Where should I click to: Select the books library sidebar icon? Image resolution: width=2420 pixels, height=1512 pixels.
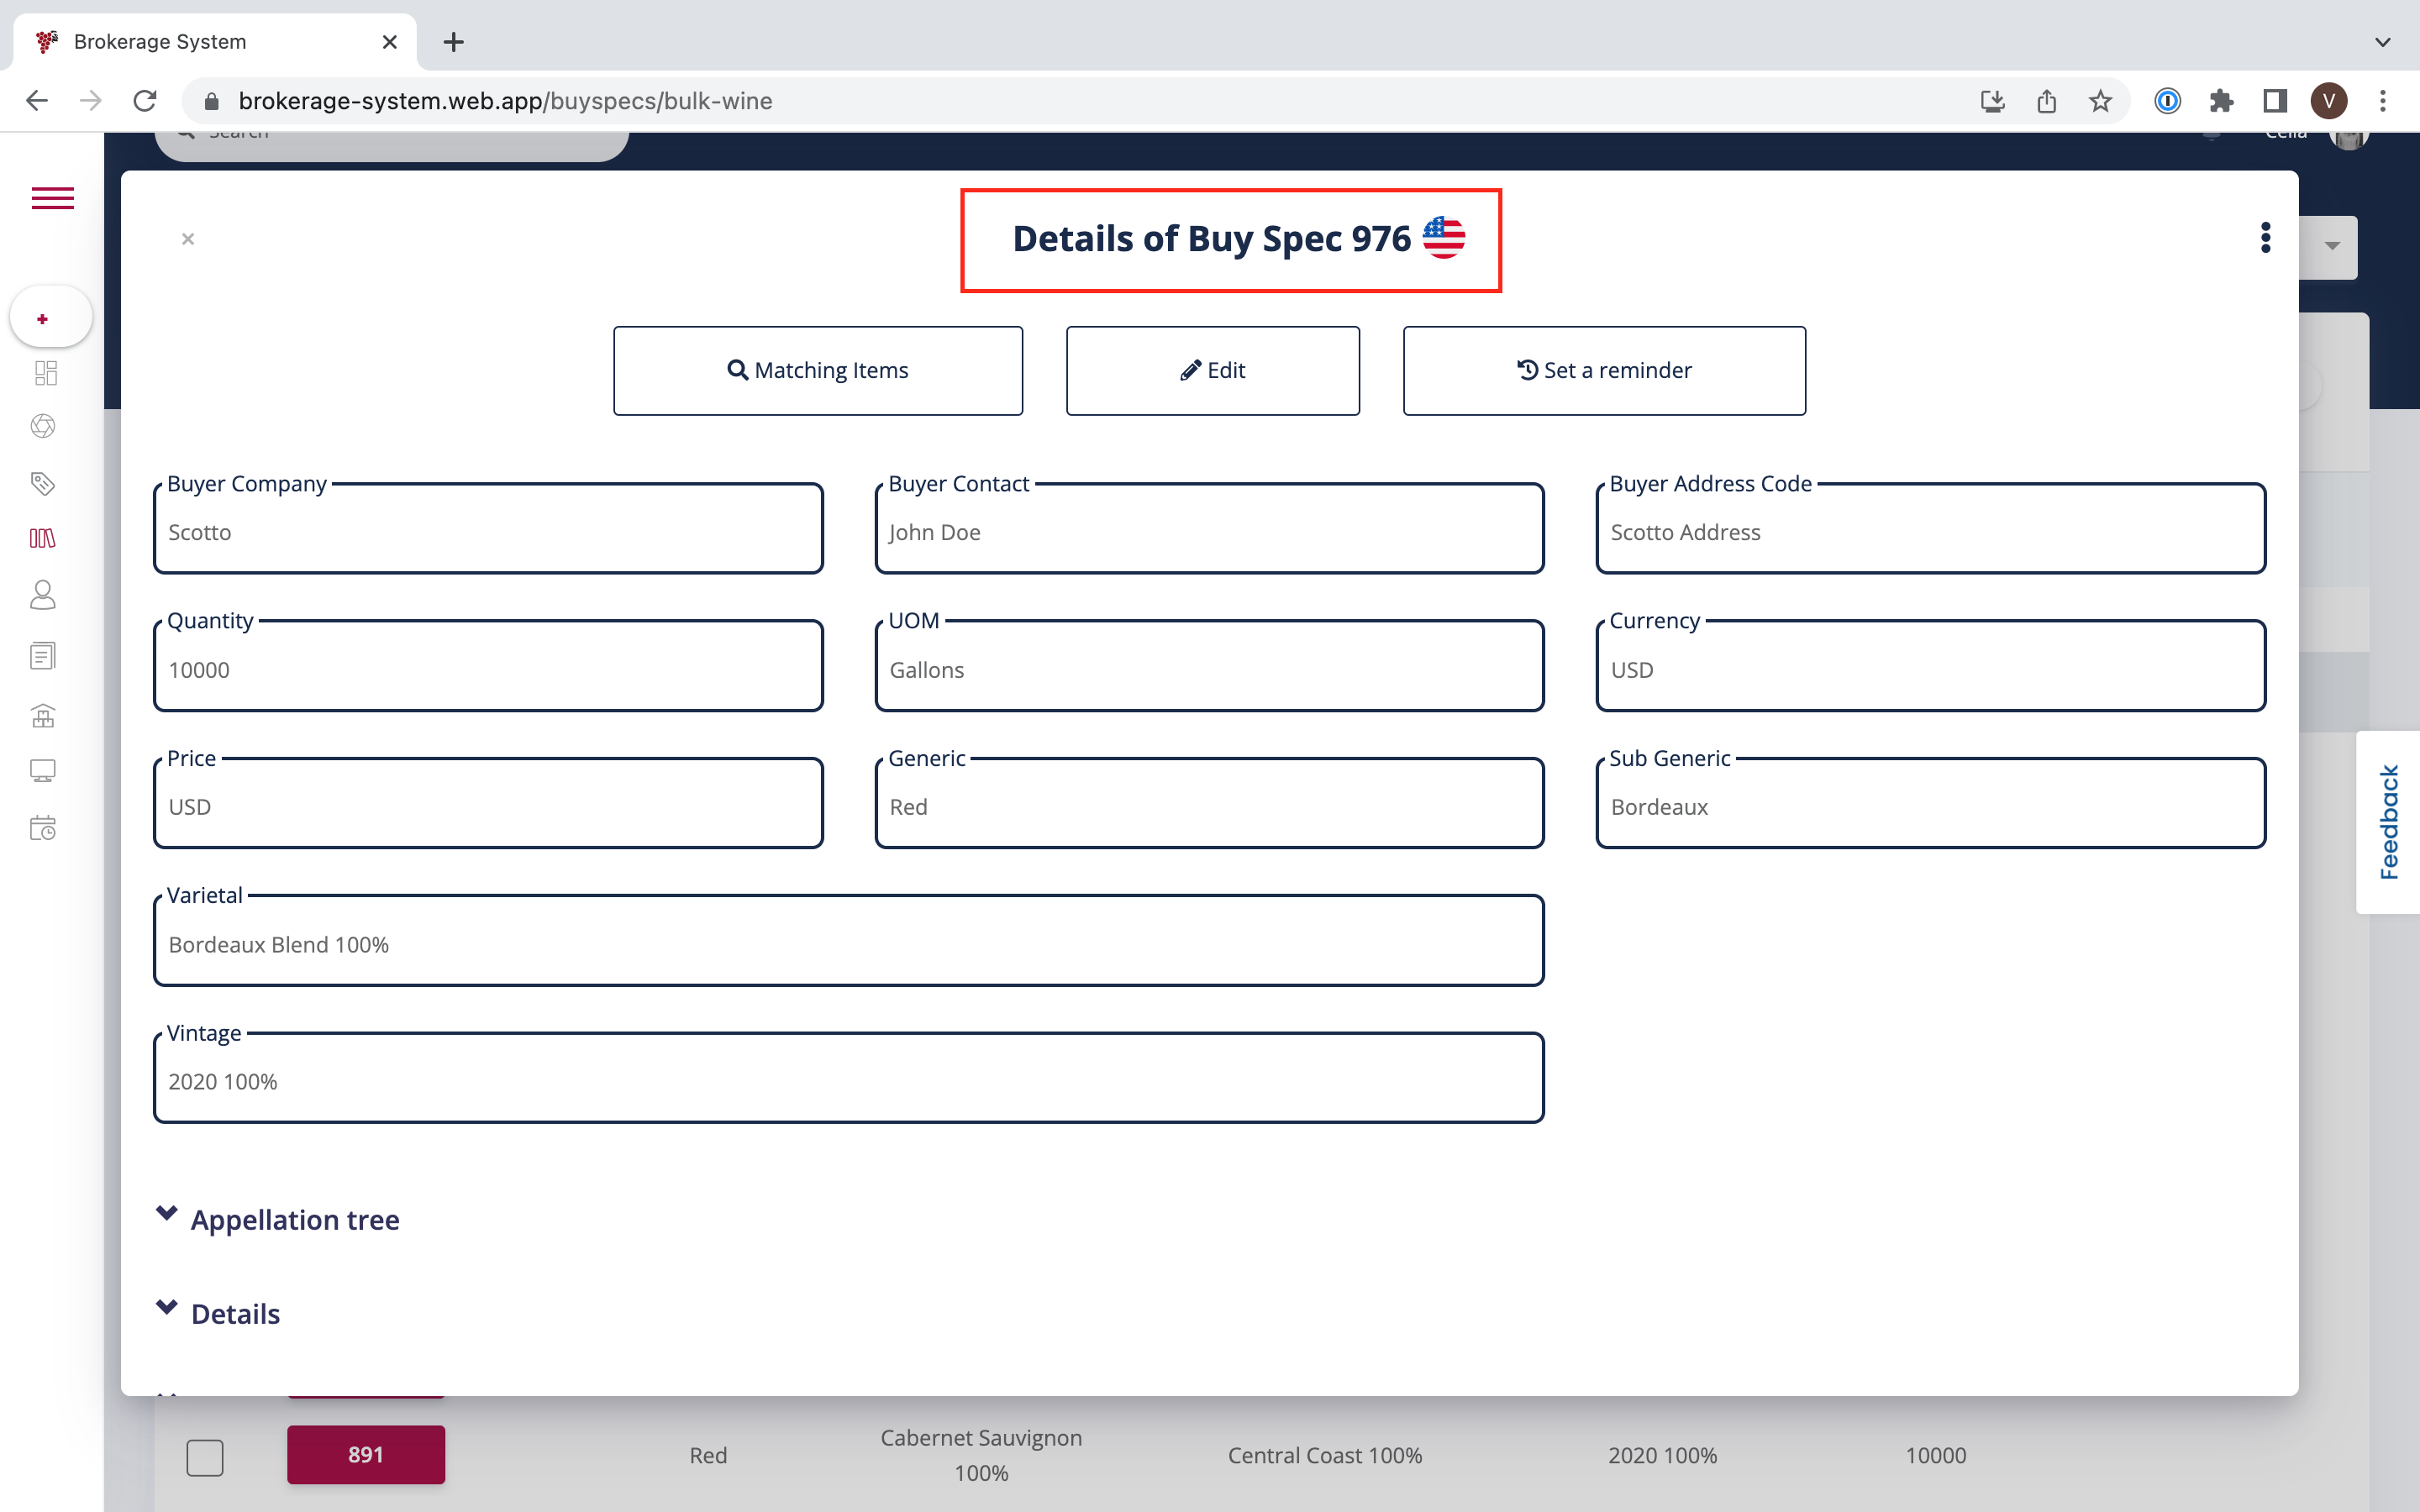[43, 539]
